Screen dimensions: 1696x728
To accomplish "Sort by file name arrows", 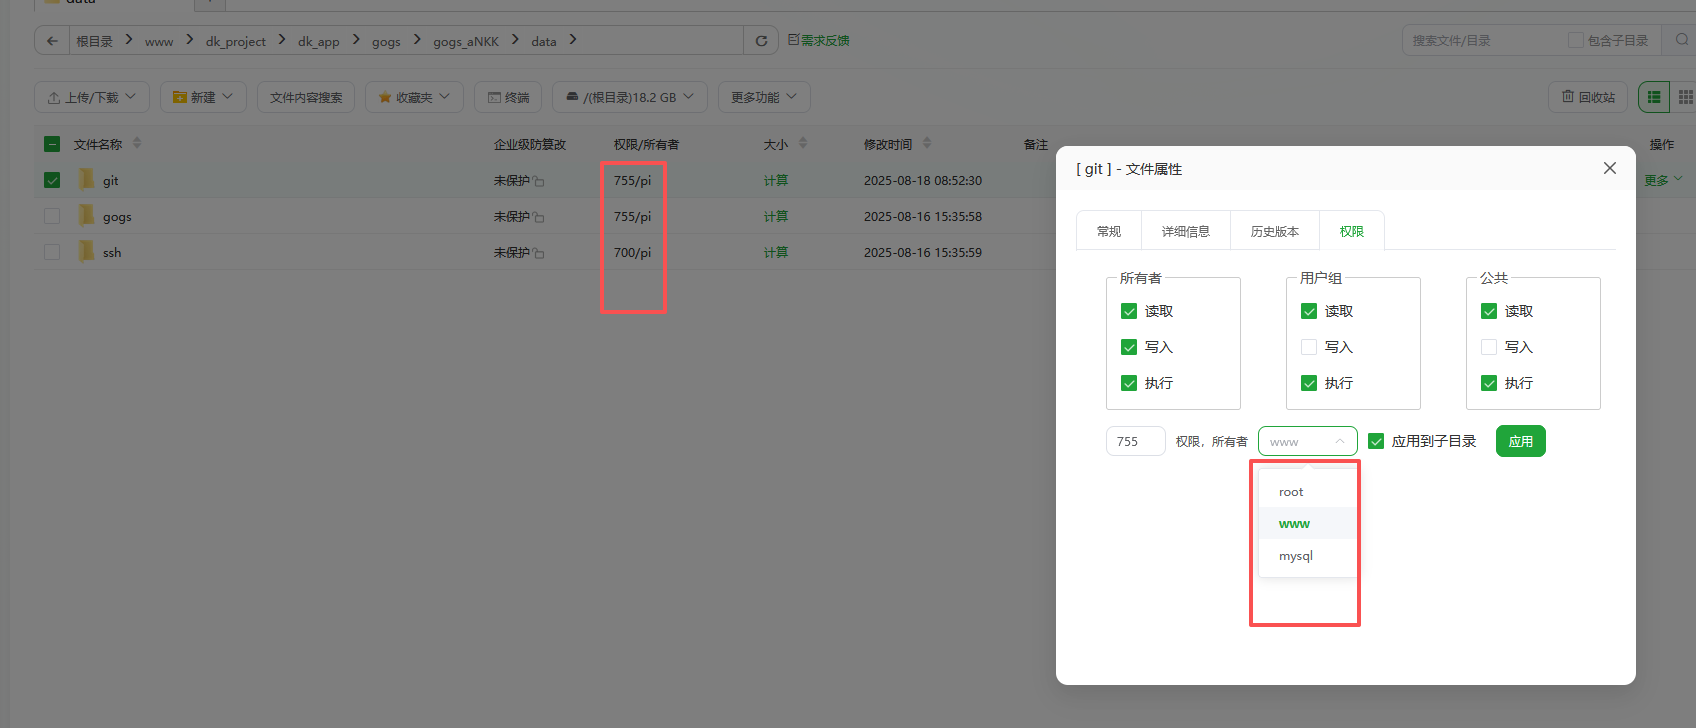I will point(137,144).
